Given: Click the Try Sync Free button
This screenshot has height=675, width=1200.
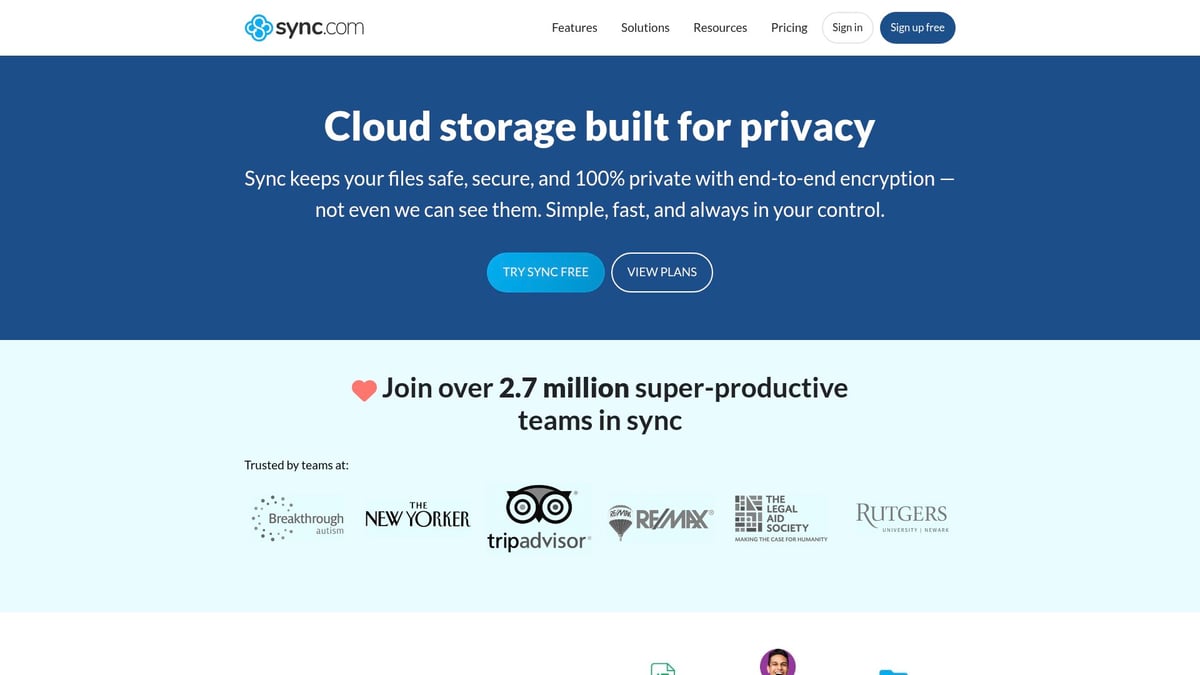Looking at the screenshot, I should [x=545, y=271].
